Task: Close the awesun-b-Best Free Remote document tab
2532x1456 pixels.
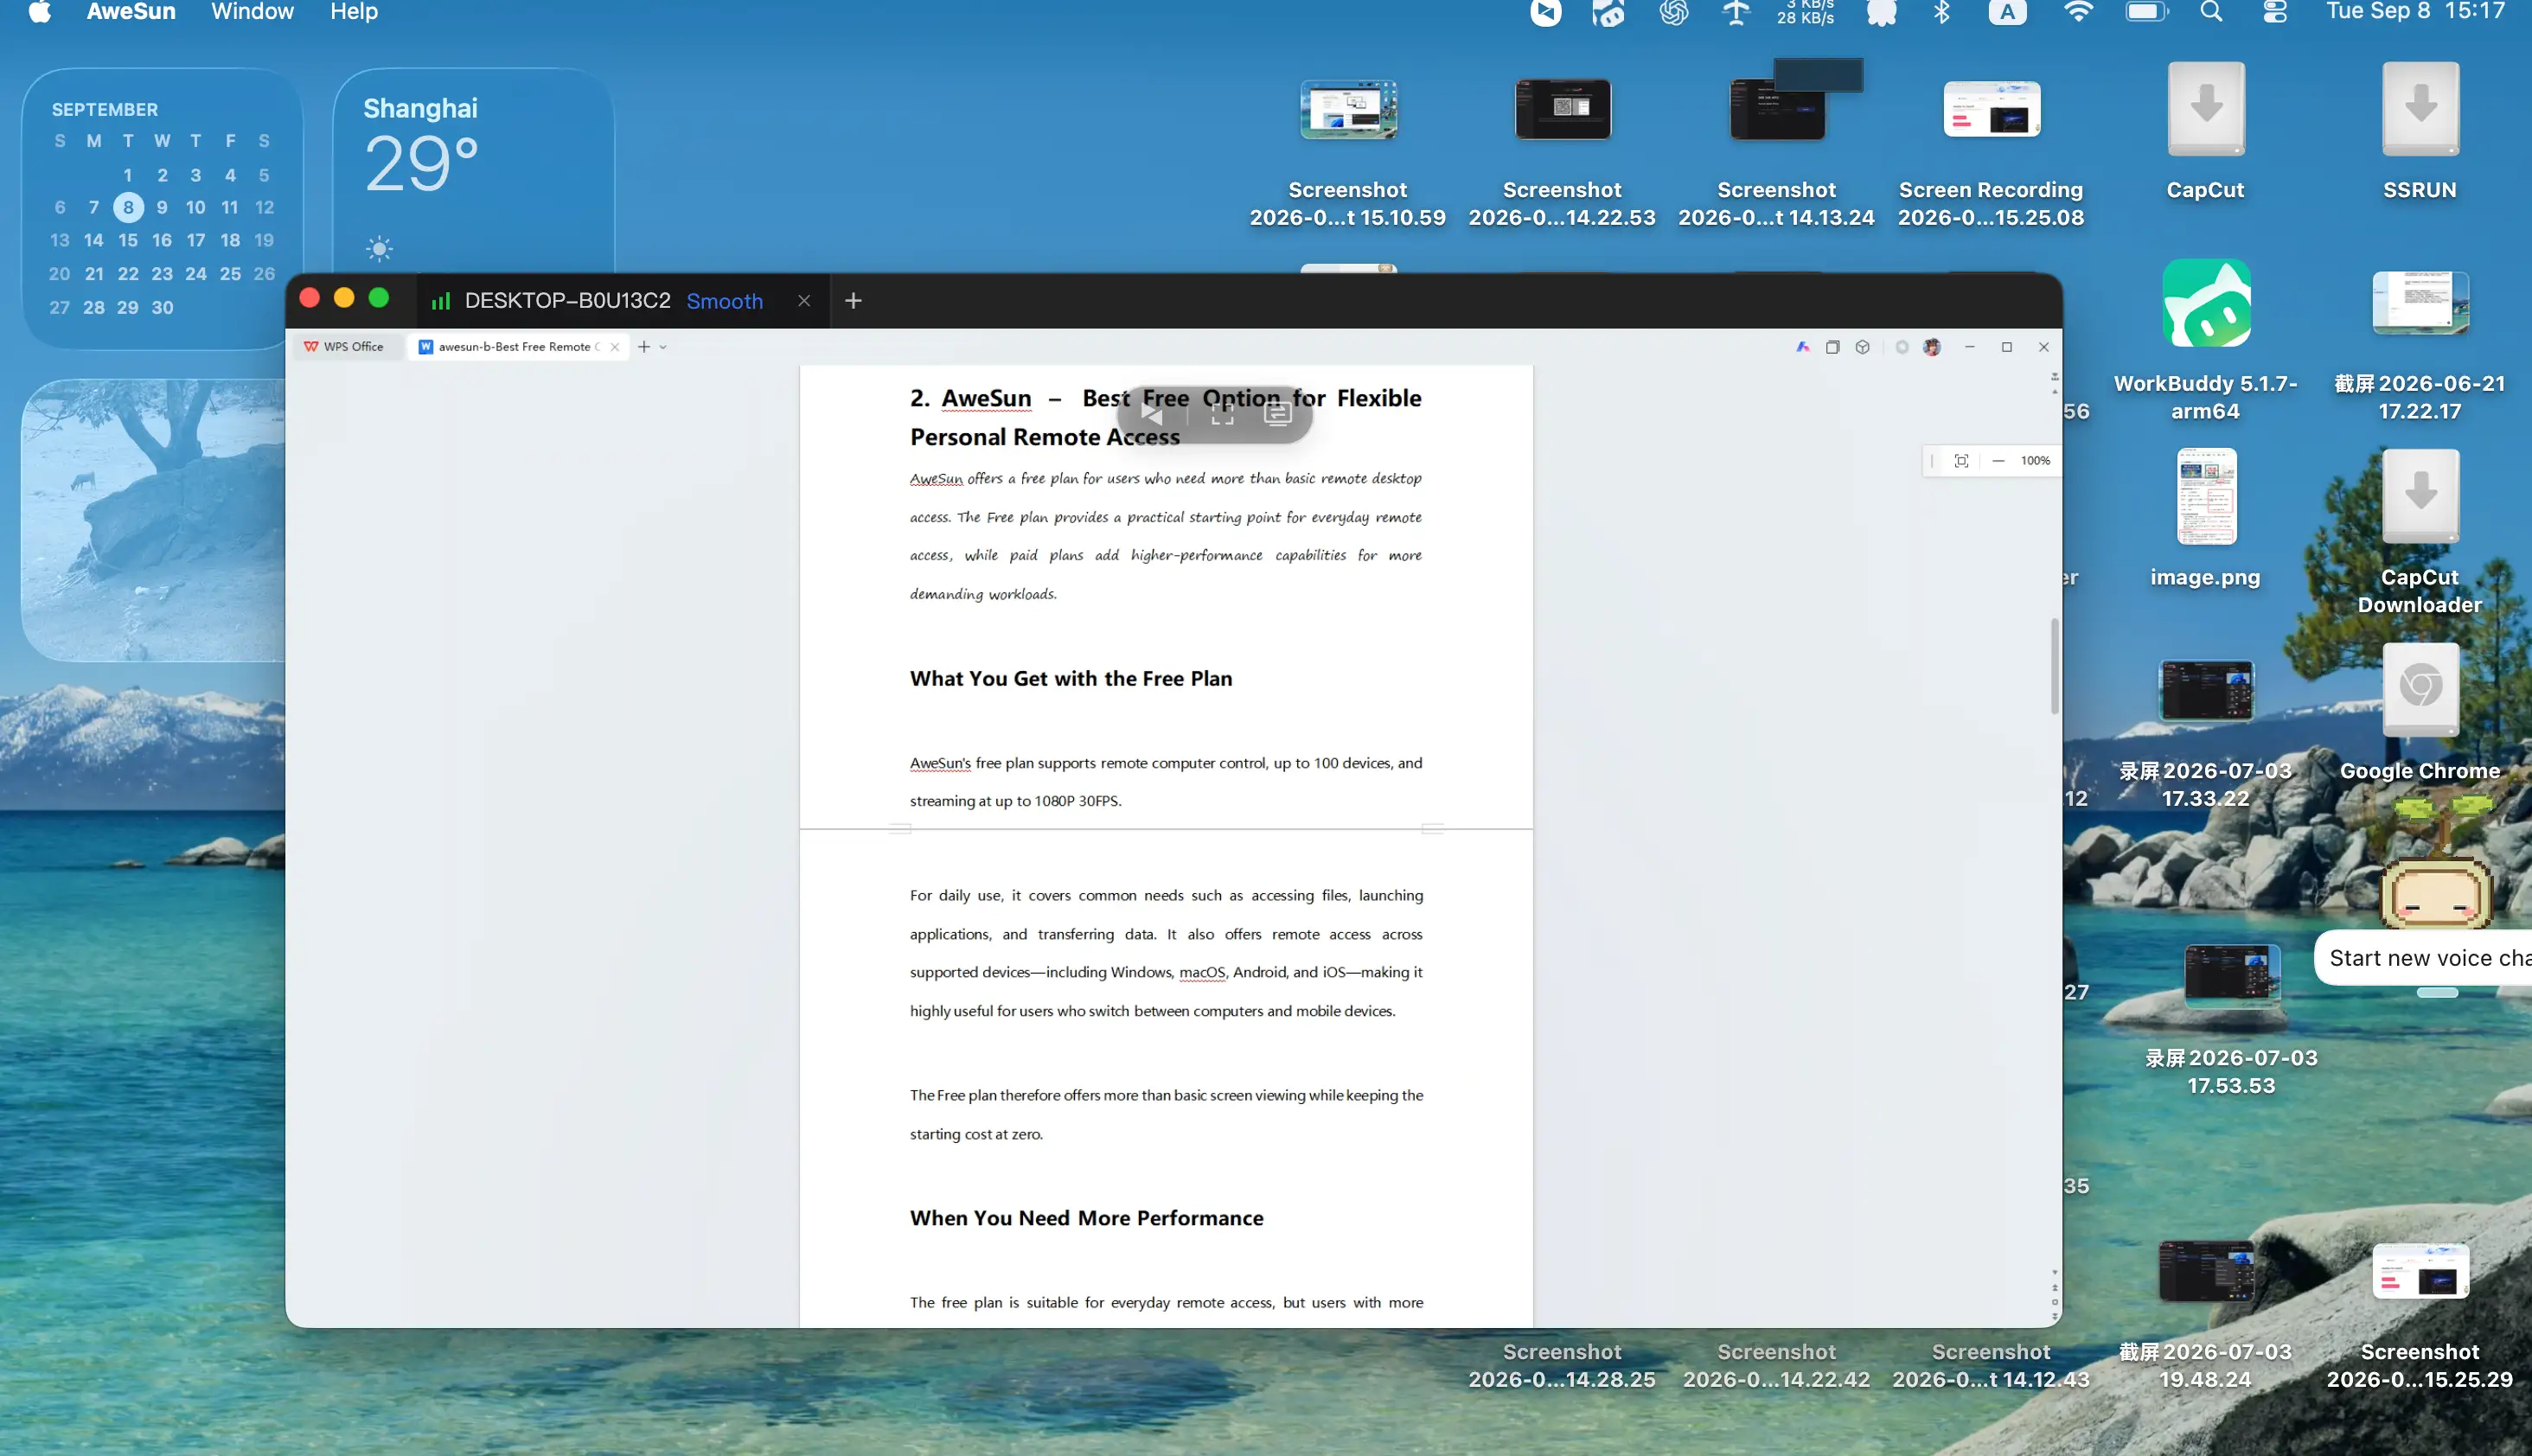Action: [615, 347]
